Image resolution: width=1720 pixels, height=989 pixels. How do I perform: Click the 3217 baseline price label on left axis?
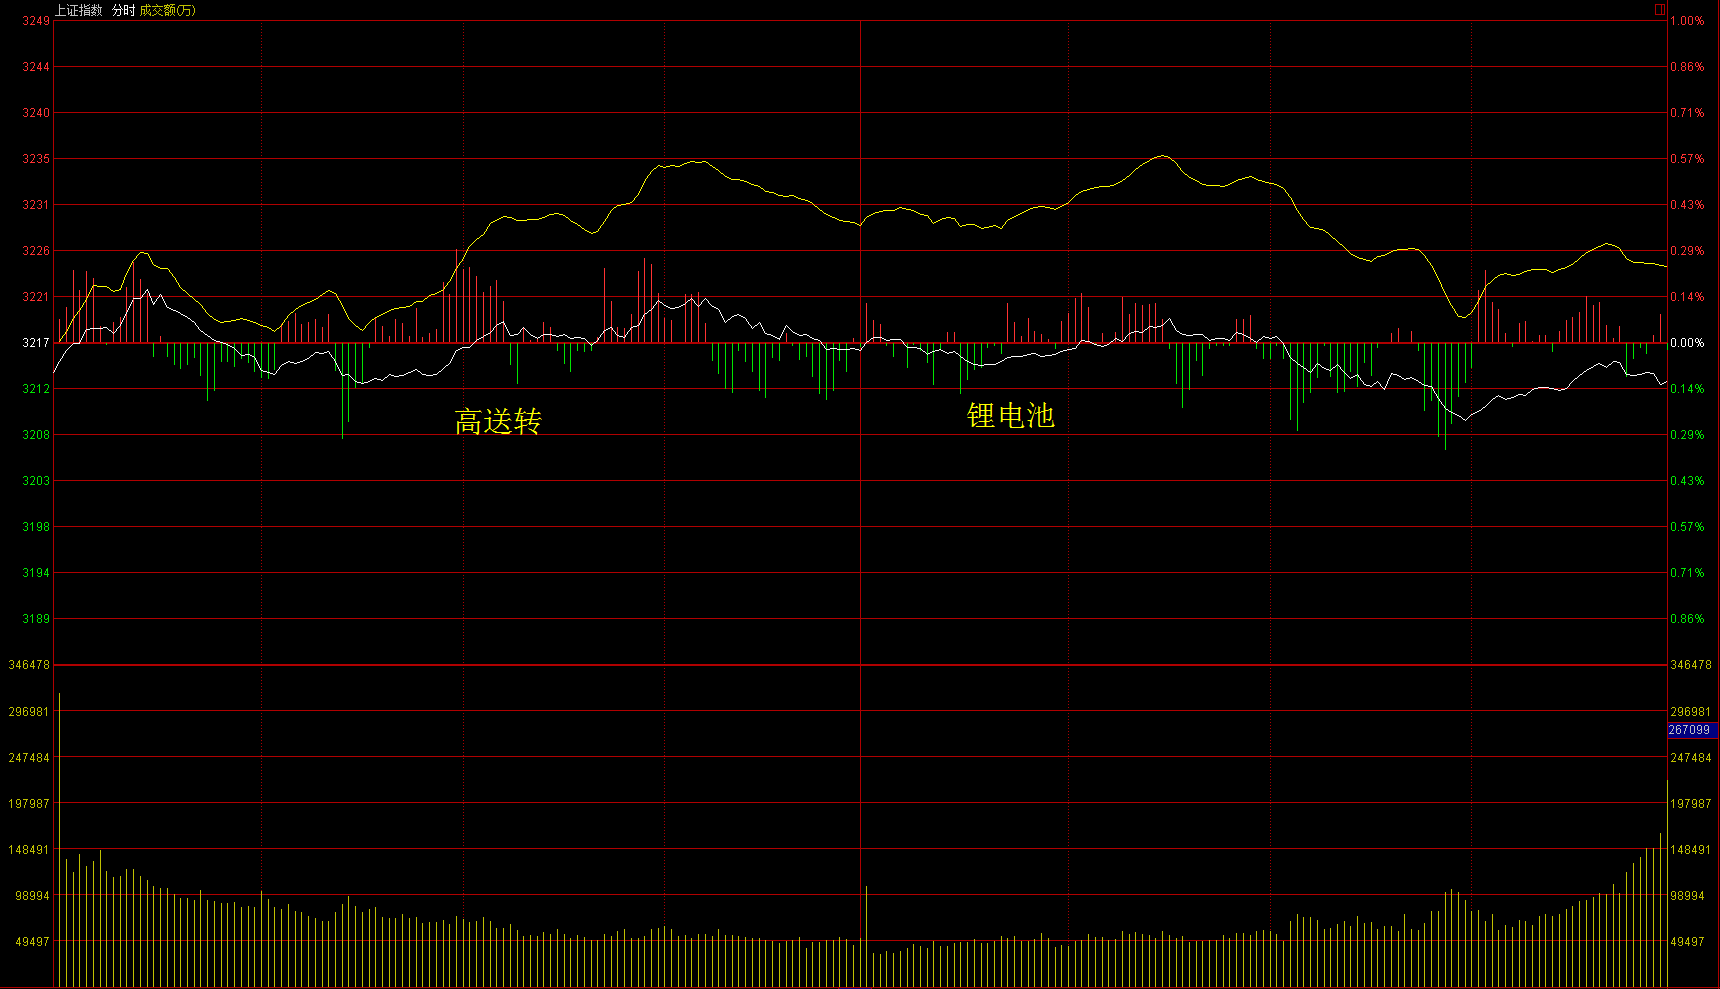pos(36,343)
